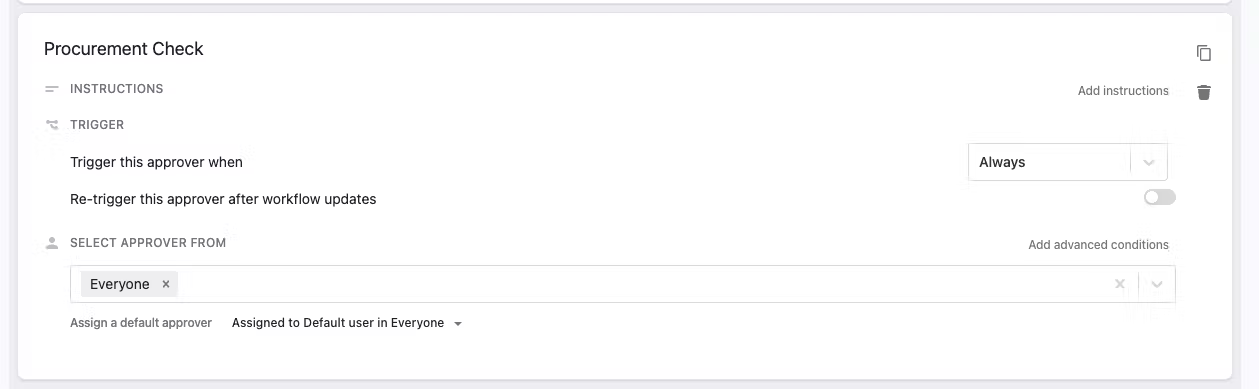Clear all approver selections
1259x389 pixels.
point(1120,284)
